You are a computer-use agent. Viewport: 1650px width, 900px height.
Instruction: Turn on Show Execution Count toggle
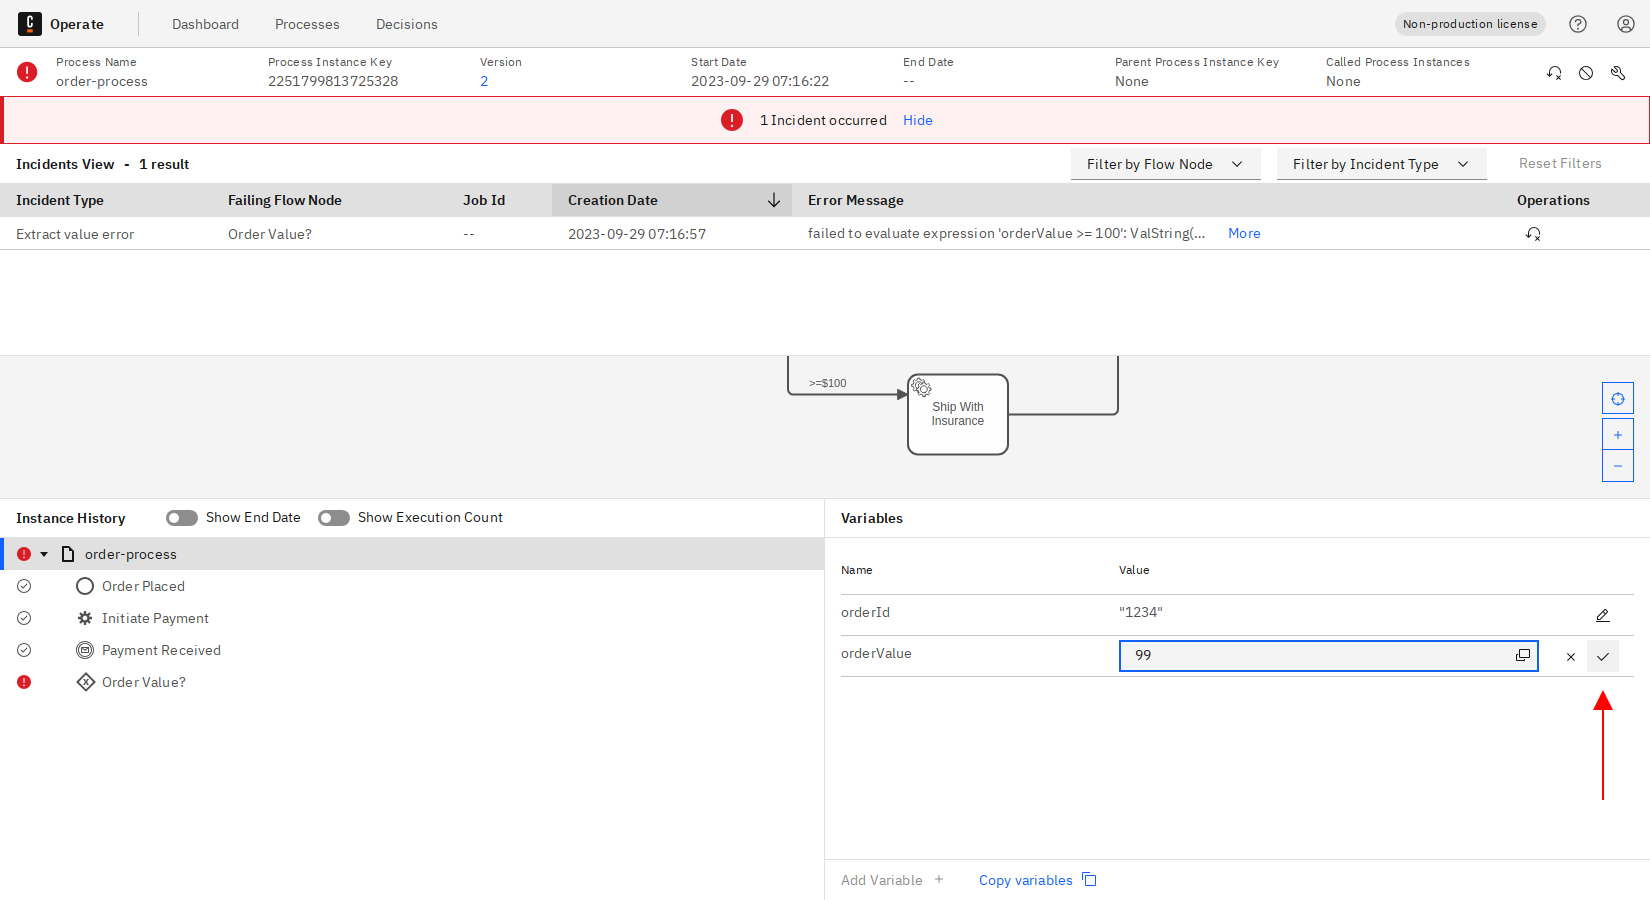(x=334, y=518)
